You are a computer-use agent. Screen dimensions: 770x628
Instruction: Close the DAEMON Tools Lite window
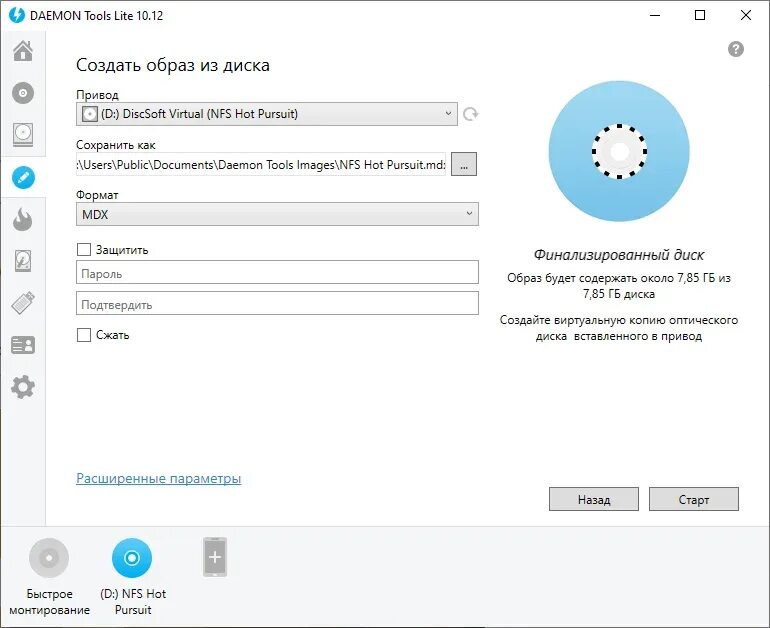coord(745,15)
